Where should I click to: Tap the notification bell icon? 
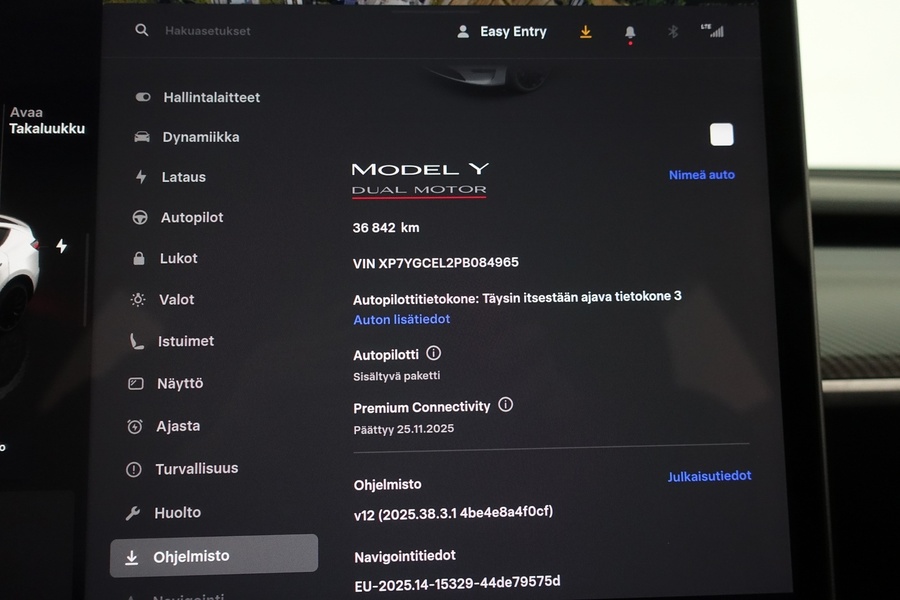tap(629, 31)
